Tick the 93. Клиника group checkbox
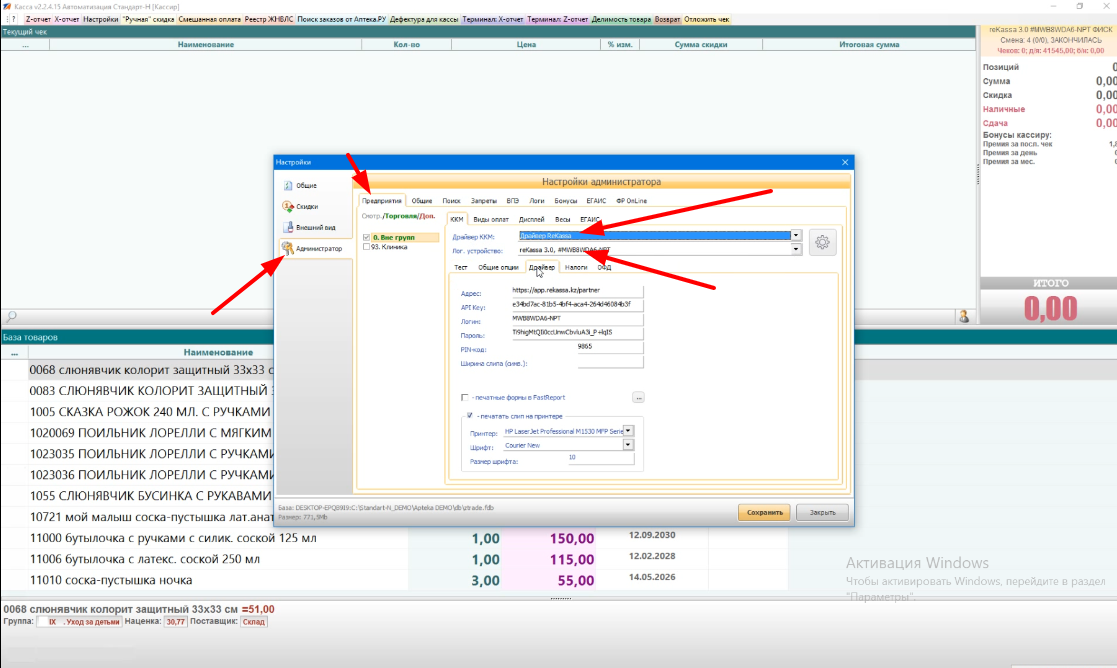1117x668 pixels. point(367,247)
